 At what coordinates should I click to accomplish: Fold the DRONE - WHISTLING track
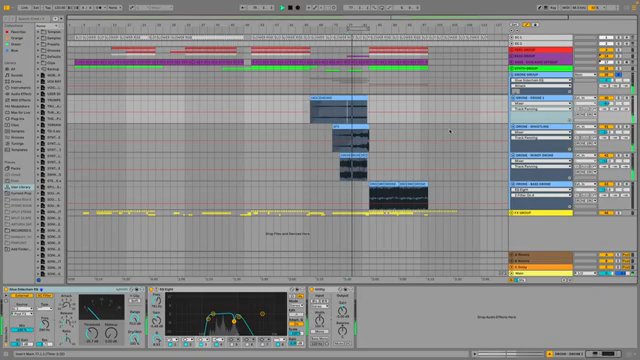coord(513,127)
